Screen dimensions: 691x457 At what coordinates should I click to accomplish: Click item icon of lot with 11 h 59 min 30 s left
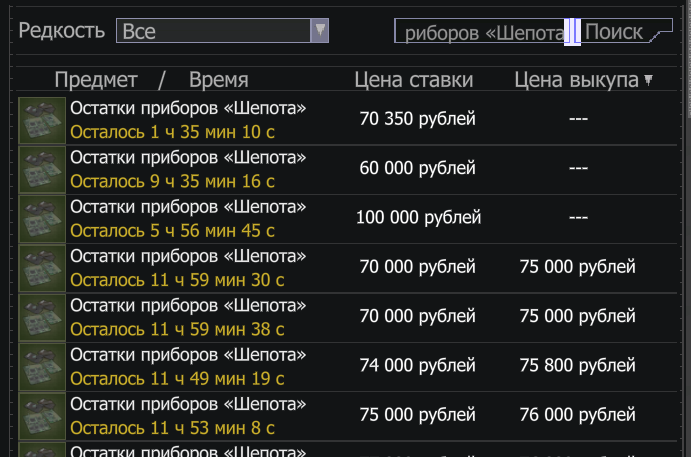(42, 268)
